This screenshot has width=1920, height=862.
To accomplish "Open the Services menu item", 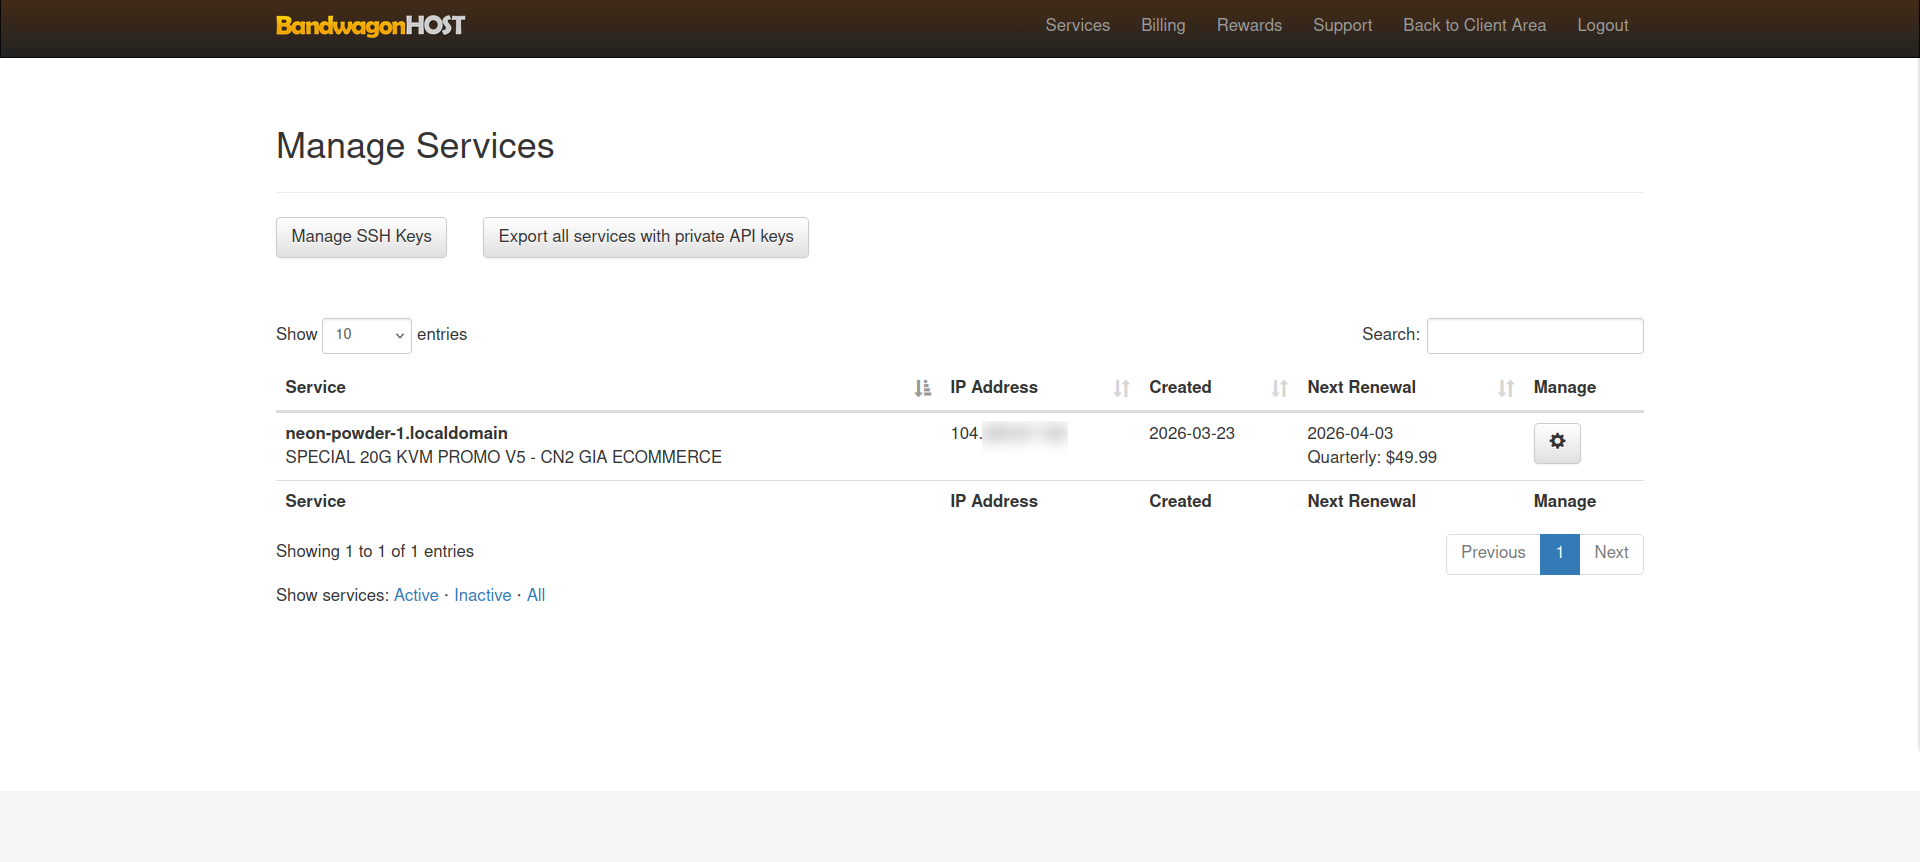I will coord(1077,26).
